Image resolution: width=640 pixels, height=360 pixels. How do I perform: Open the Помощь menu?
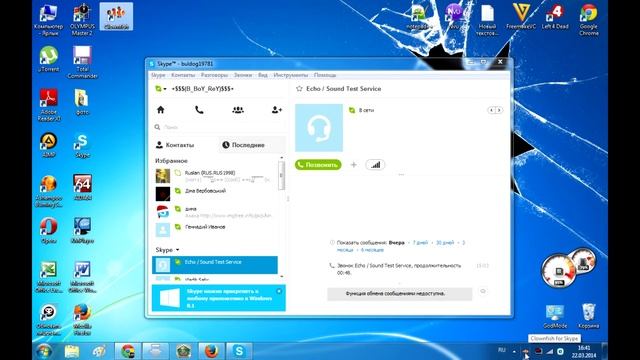point(325,75)
